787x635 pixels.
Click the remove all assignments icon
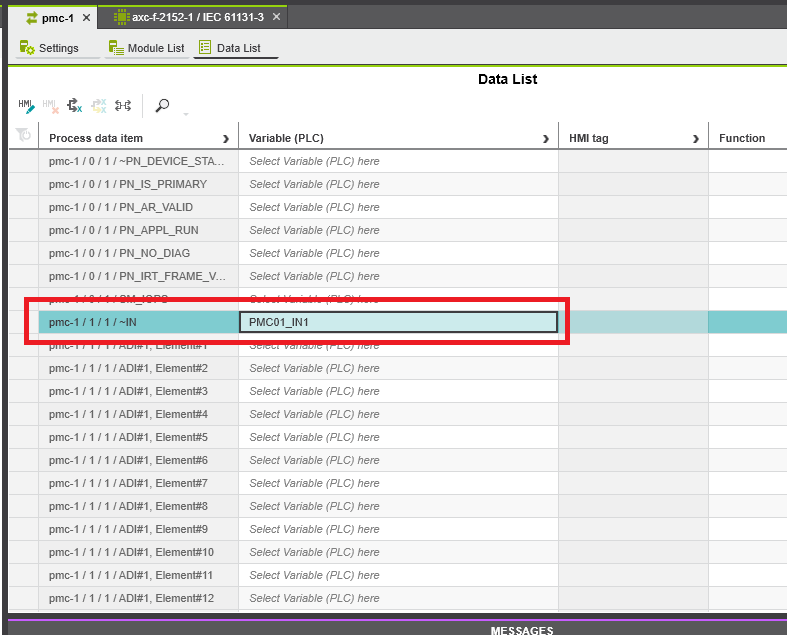pos(99,105)
